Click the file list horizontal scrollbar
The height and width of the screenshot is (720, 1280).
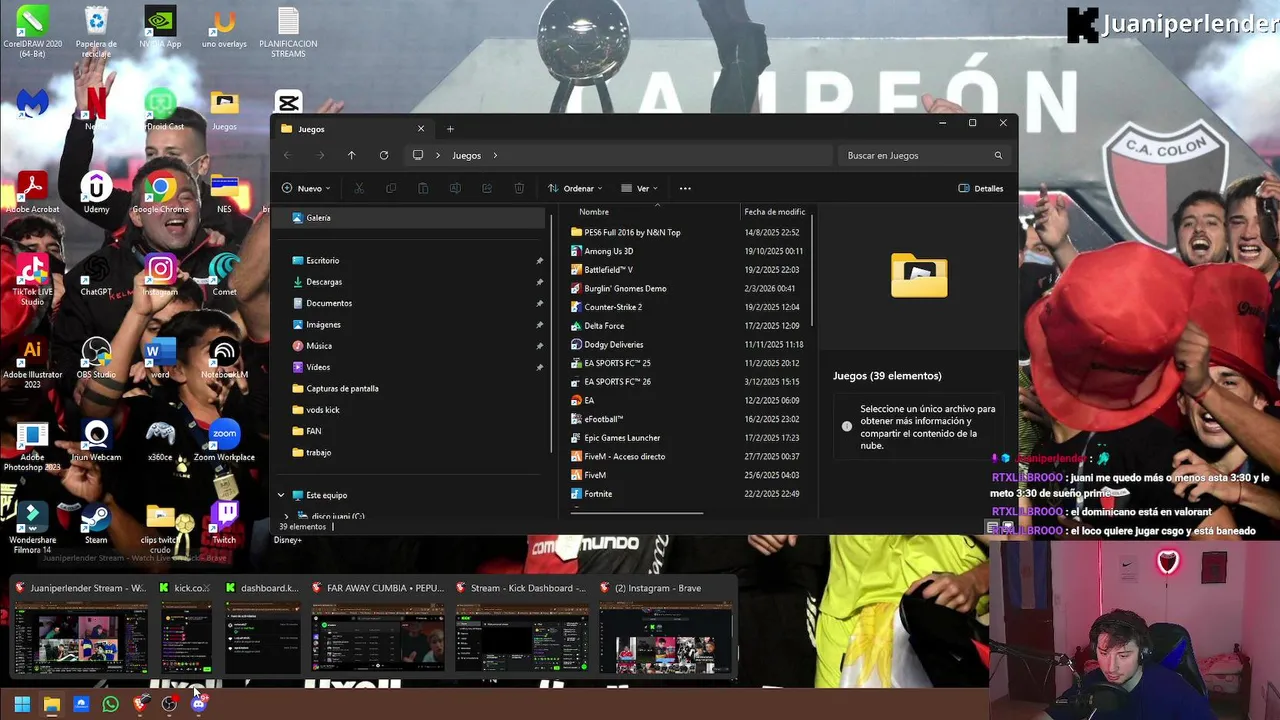click(637, 513)
